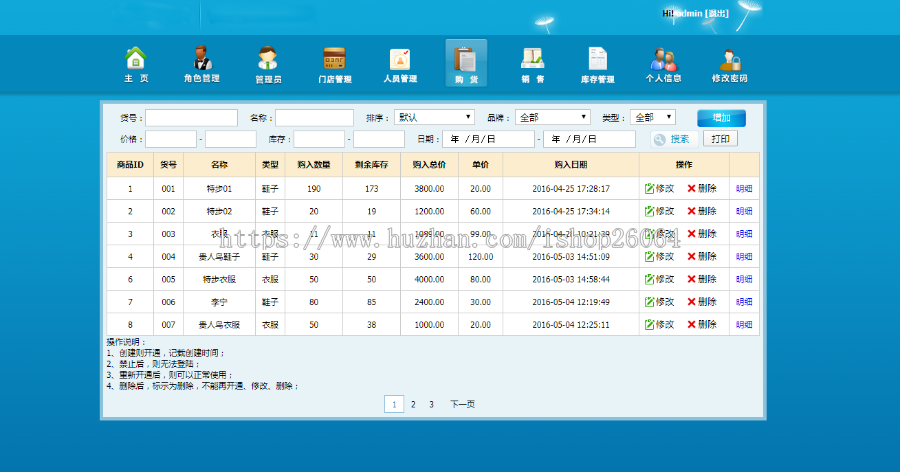
Task: Go to page 3 in pagination
Action: tap(432, 404)
